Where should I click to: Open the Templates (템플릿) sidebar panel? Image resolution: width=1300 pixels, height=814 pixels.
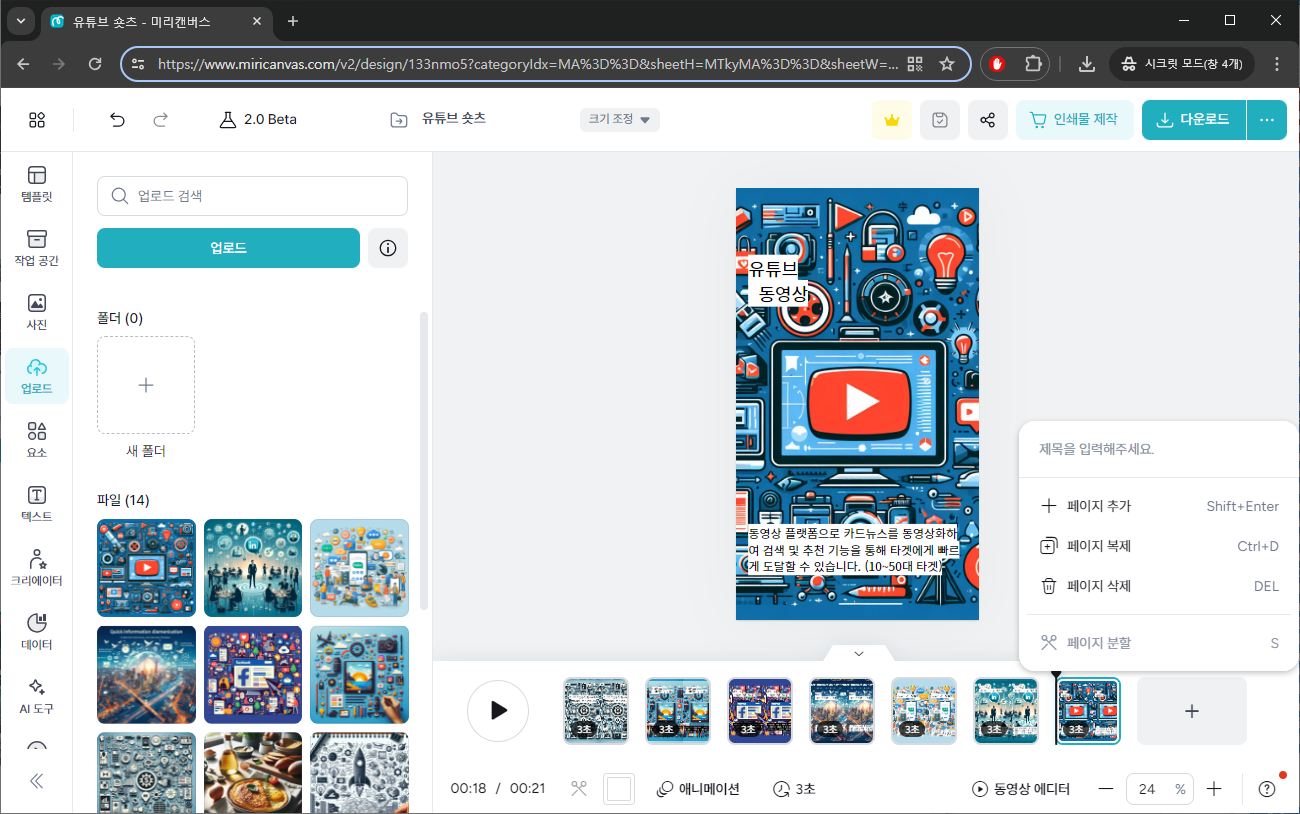pos(37,184)
